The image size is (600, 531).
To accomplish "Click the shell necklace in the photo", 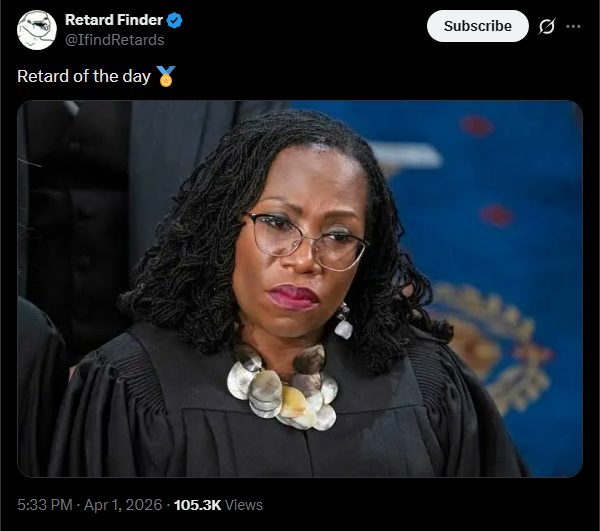I will click(281, 389).
